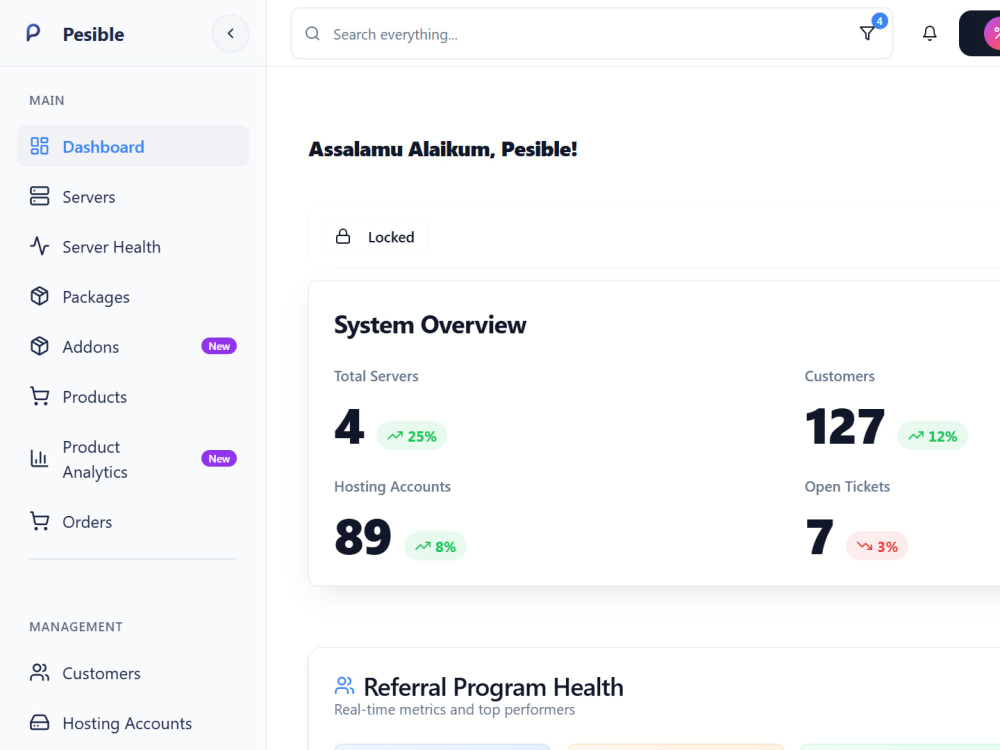This screenshot has width=1000, height=750.
Task: Toggle the Locked layout button
Action: [x=375, y=237]
